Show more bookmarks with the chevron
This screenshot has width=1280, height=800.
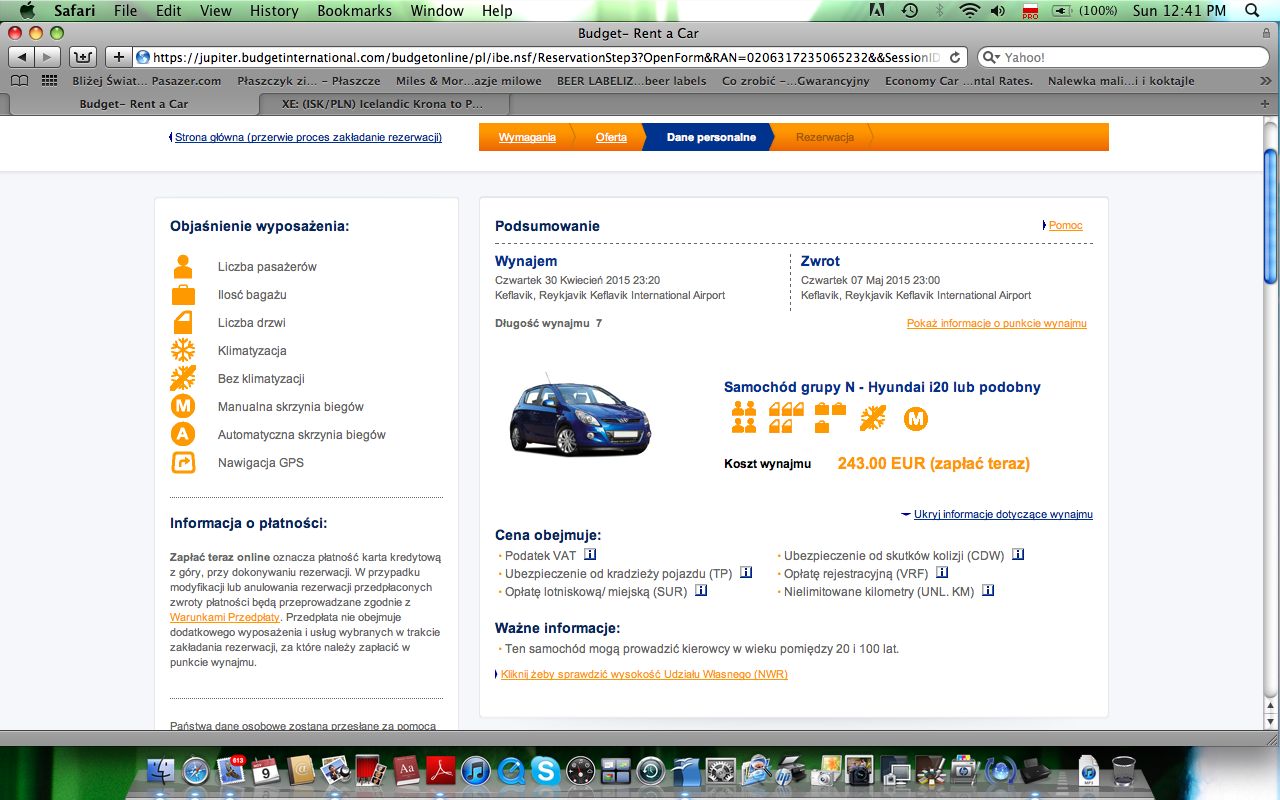tap(1265, 81)
